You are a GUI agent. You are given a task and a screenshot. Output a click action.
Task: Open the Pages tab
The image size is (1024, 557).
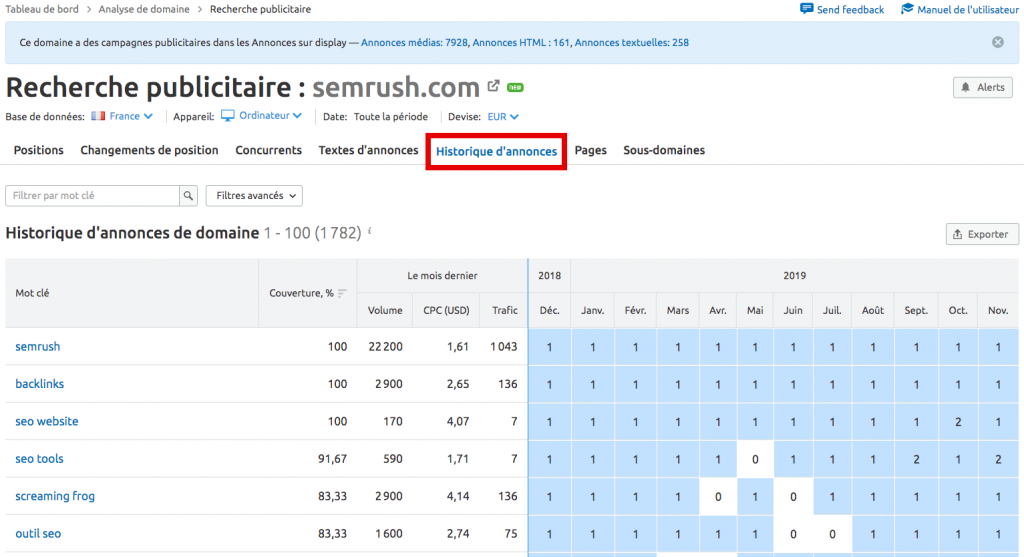[590, 150]
